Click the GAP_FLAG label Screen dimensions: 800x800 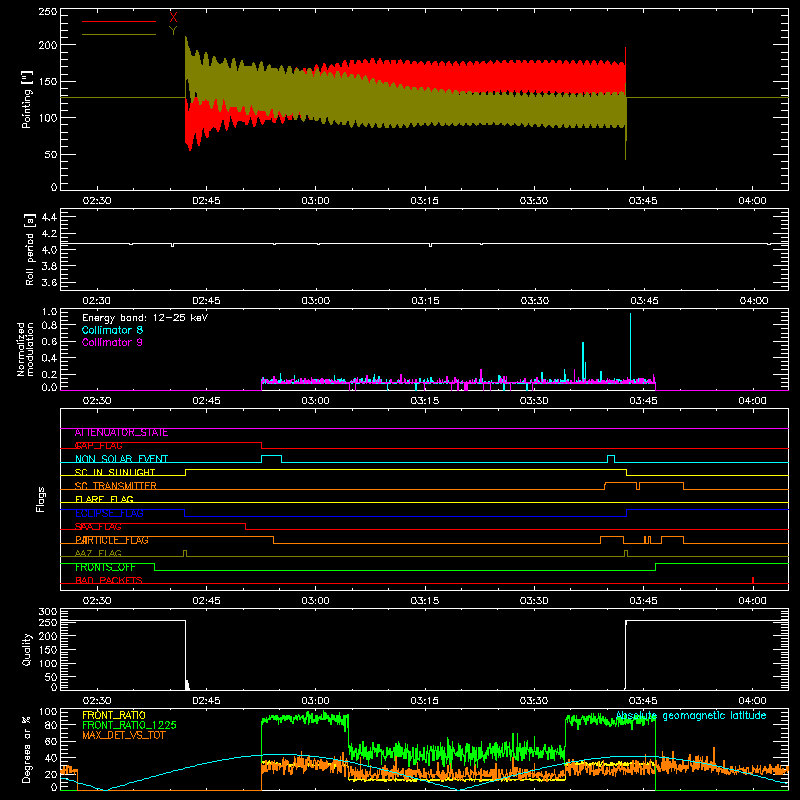coord(99,446)
